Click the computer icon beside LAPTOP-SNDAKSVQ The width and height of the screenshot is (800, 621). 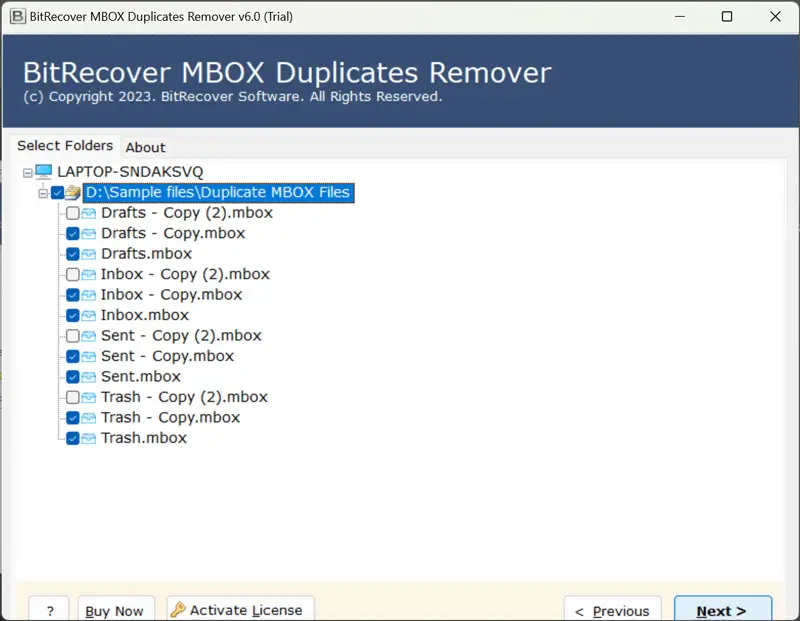[44, 172]
